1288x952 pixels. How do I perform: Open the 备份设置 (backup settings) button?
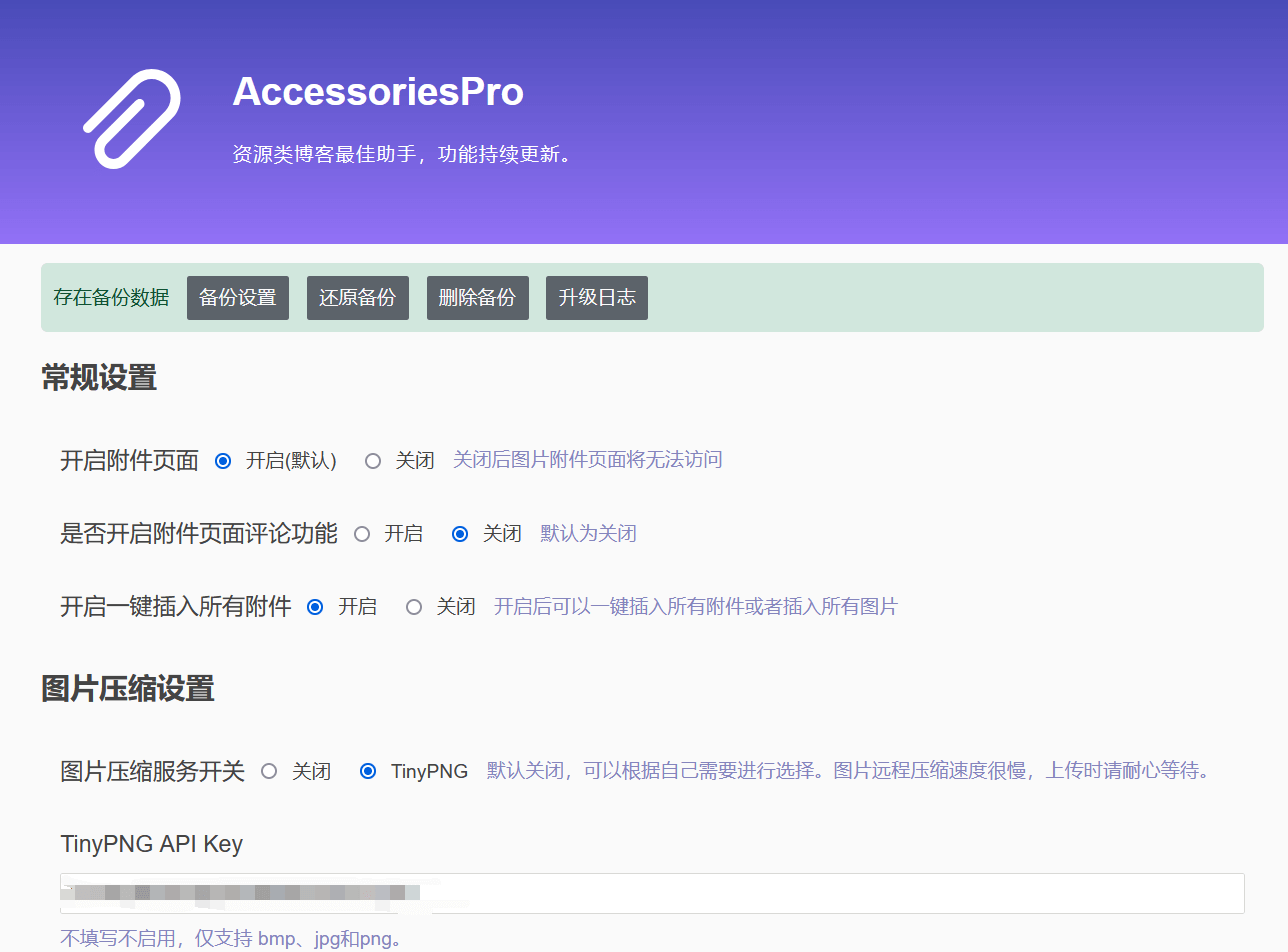coord(237,297)
